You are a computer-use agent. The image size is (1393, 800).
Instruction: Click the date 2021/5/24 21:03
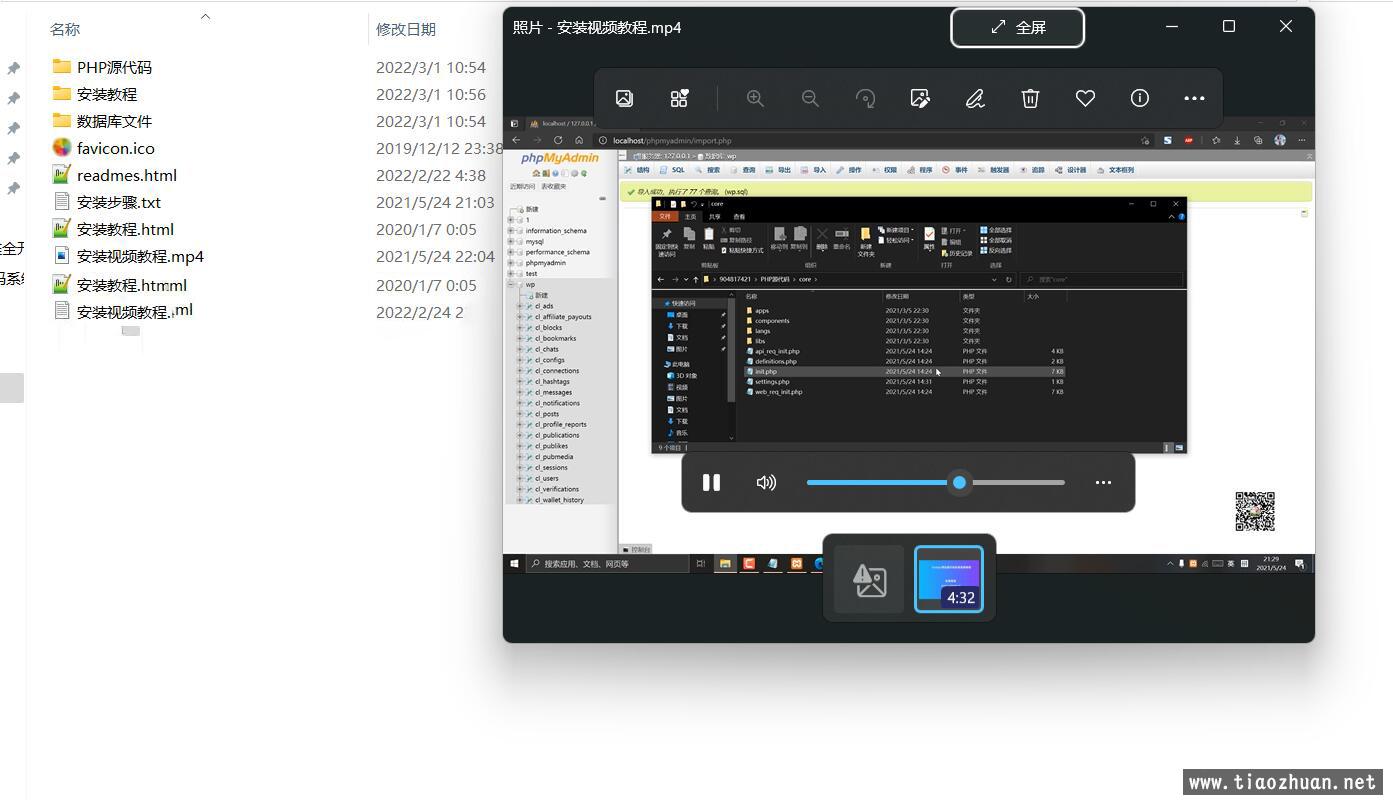click(x=435, y=202)
